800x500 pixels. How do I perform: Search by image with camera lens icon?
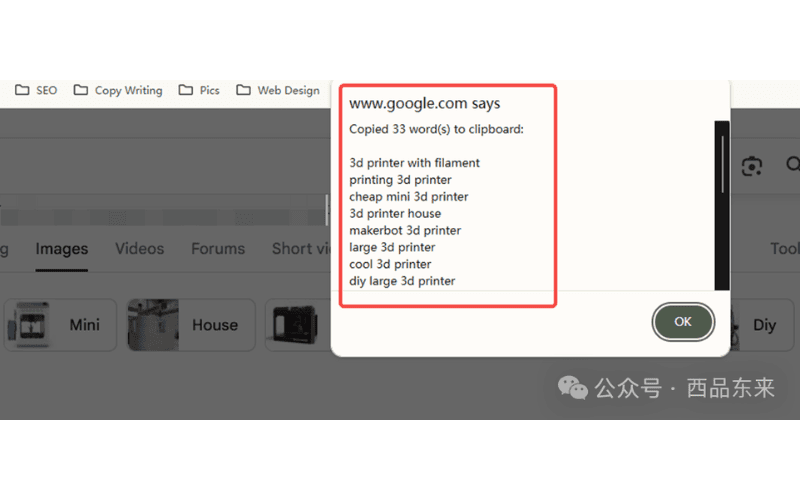click(752, 166)
